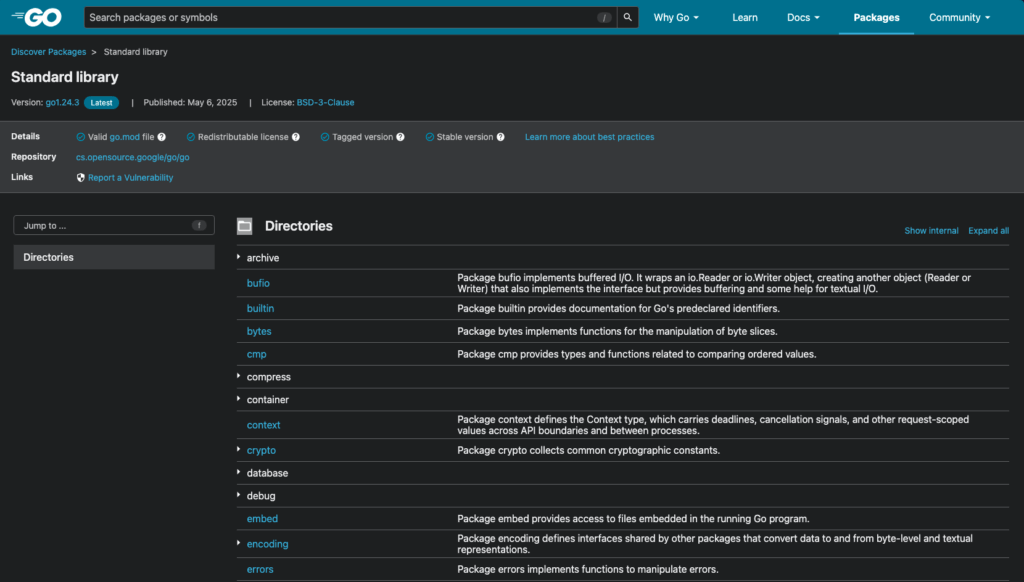
Task: Open the cmp package
Action: pyautogui.click(x=257, y=354)
